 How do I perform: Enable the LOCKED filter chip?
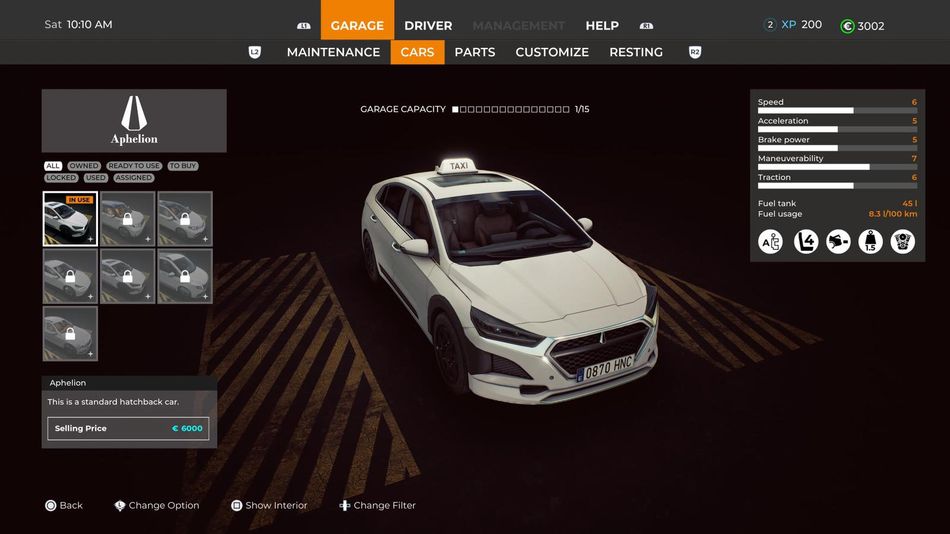(x=61, y=178)
